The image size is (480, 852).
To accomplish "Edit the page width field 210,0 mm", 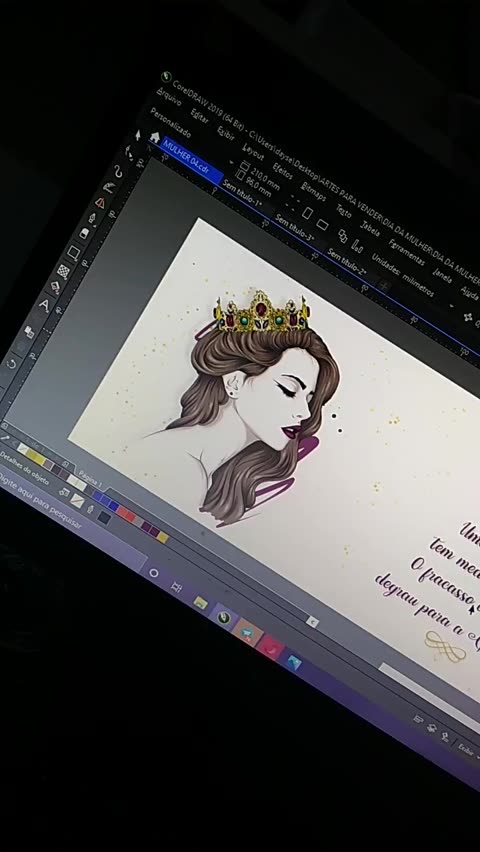I will point(265,179).
